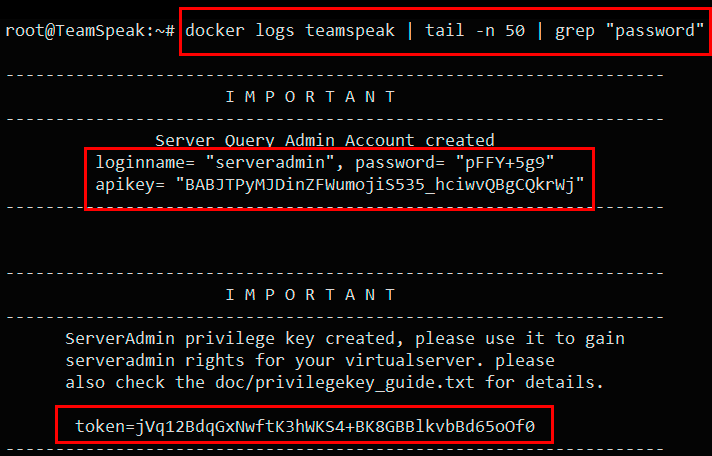Click the password value "pFFY+5g9"
The width and height of the screenshot is (712, 456).
tap(505, 161)
